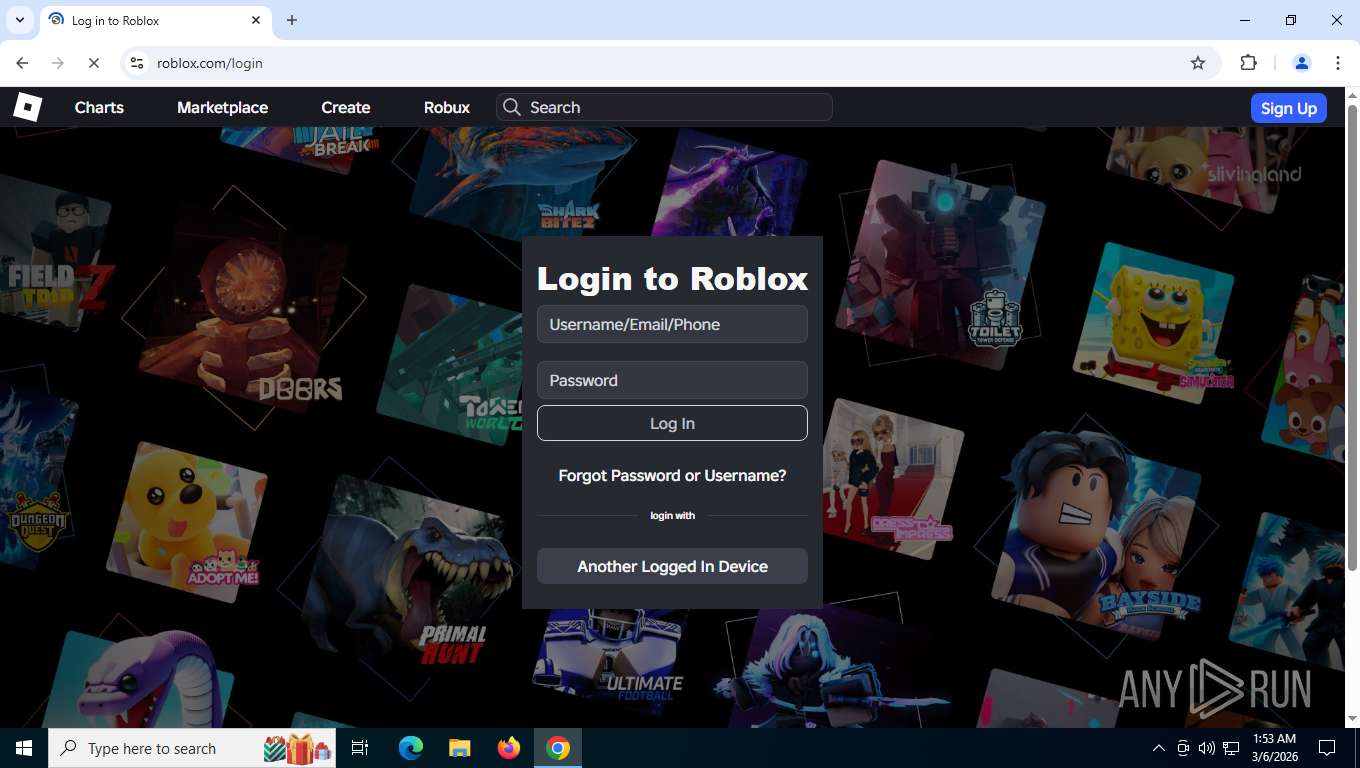The width and height of the screenshot is (1360, 768).
Task: Open volume control in system tray
Action: click(1207, 748)
